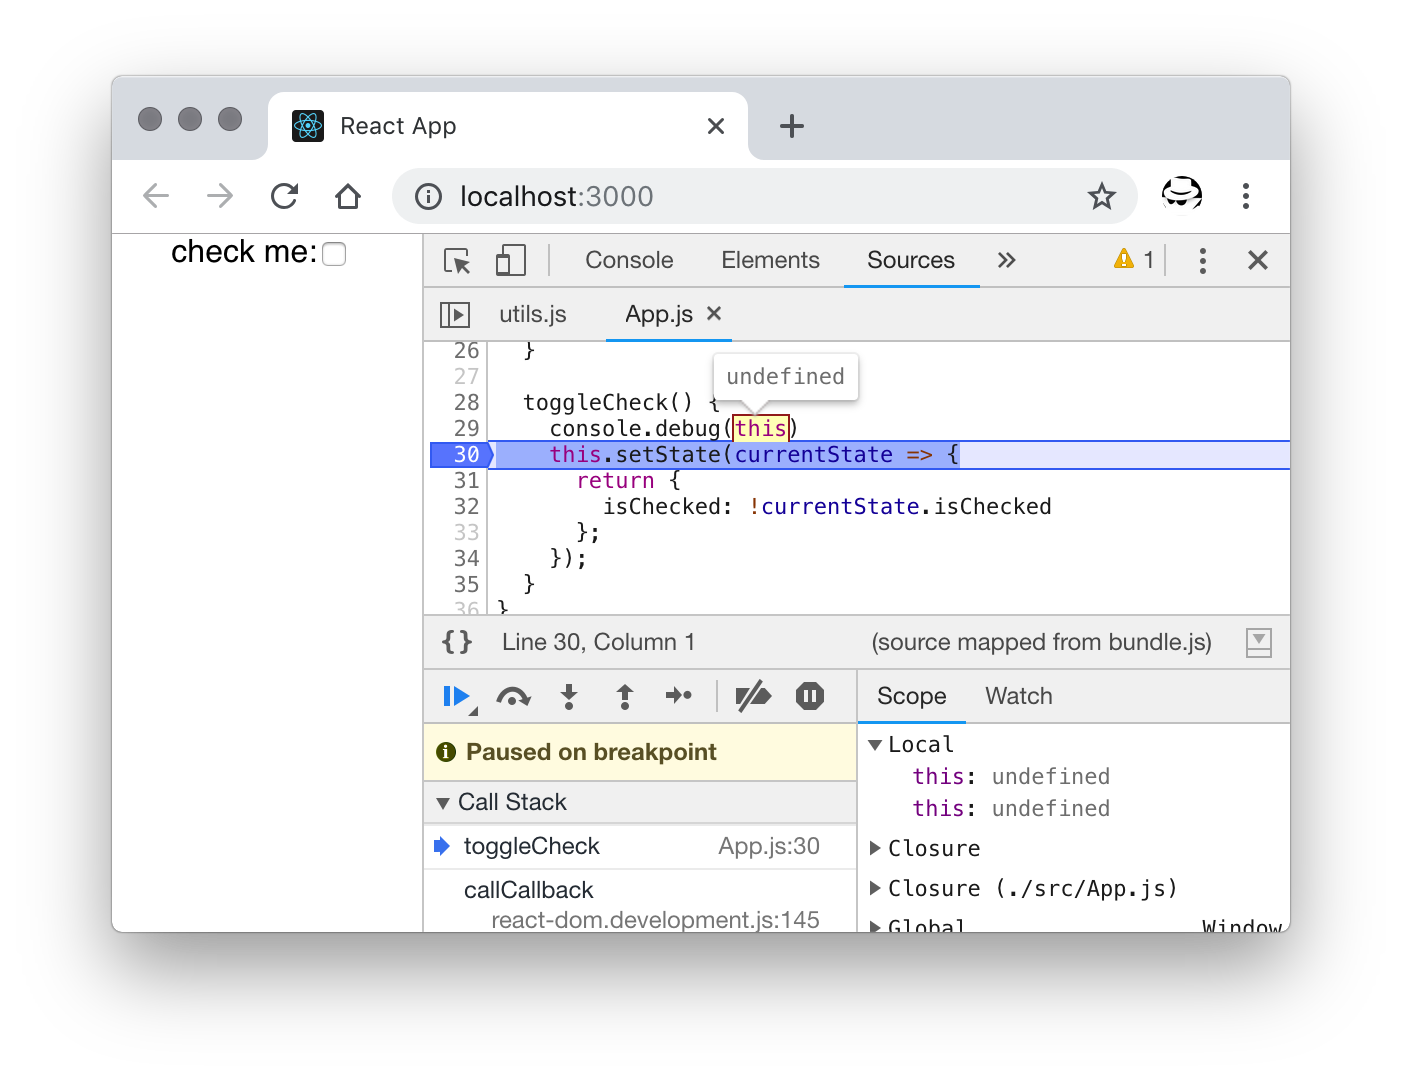This screenshot has width=1402, height=1080.
Task: Go back in browser history
Action: click(x=156, y=196)
